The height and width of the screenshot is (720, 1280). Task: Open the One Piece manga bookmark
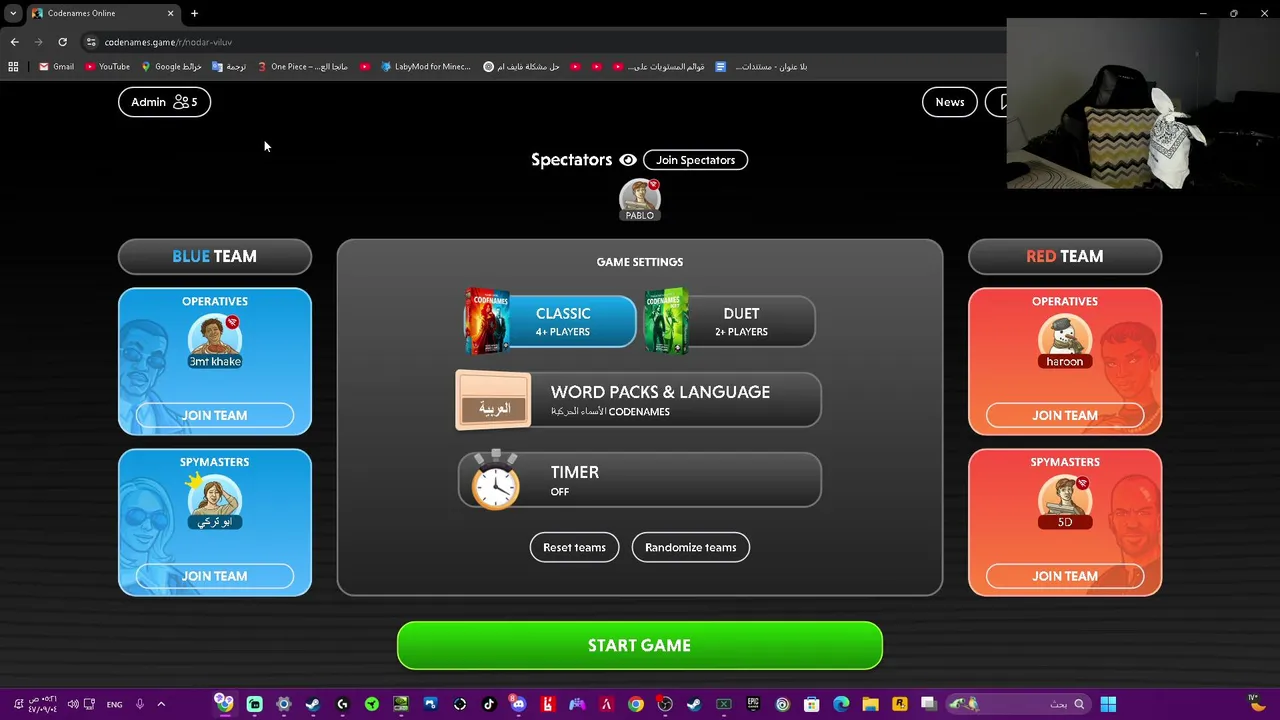point(303,67)
